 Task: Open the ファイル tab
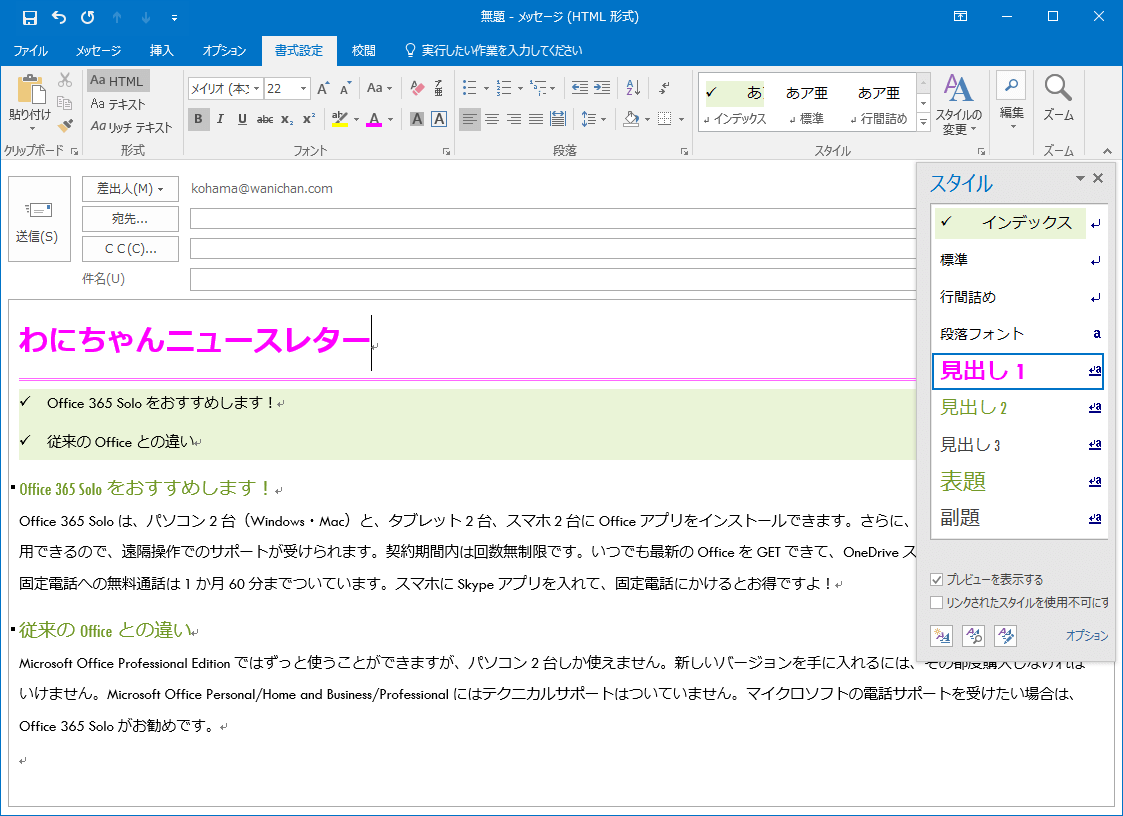[30, 50]
